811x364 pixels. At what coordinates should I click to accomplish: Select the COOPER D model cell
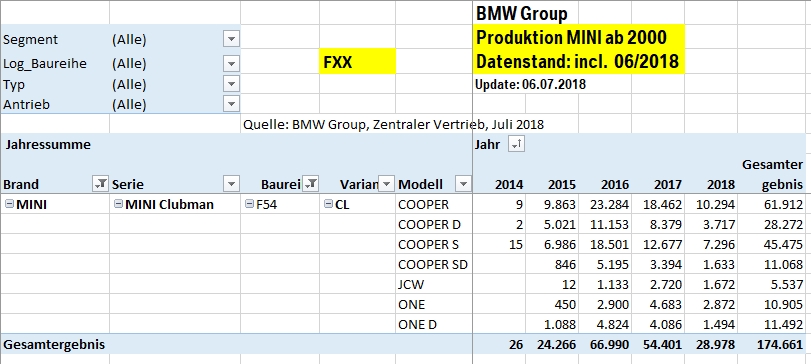pos(434,224)
